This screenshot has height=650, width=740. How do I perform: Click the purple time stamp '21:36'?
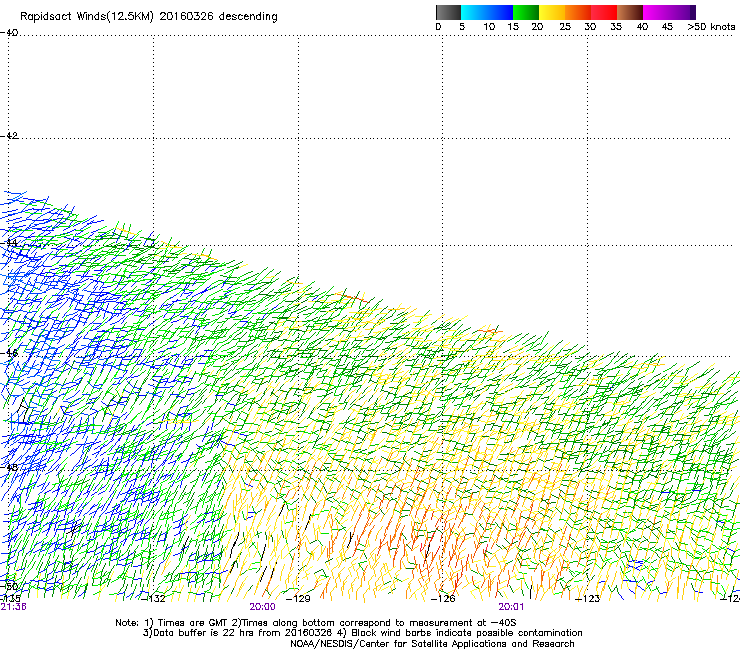coord(13,607)
